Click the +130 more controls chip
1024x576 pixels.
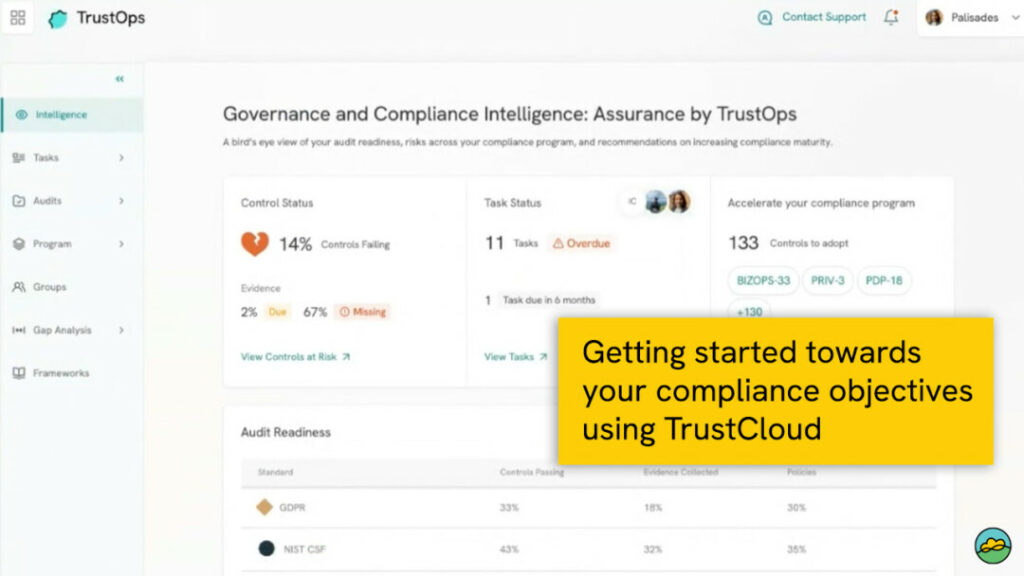pos(749,311)
